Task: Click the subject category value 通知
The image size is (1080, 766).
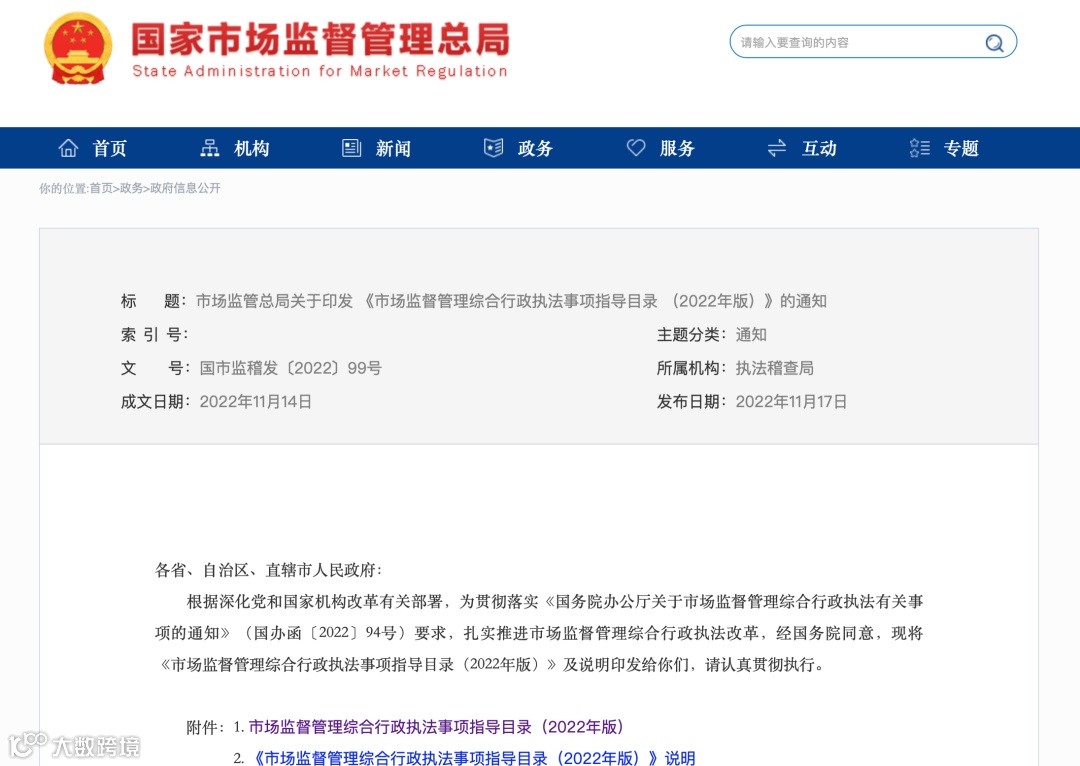Action: pyautogui.click(x=751, y=335)
